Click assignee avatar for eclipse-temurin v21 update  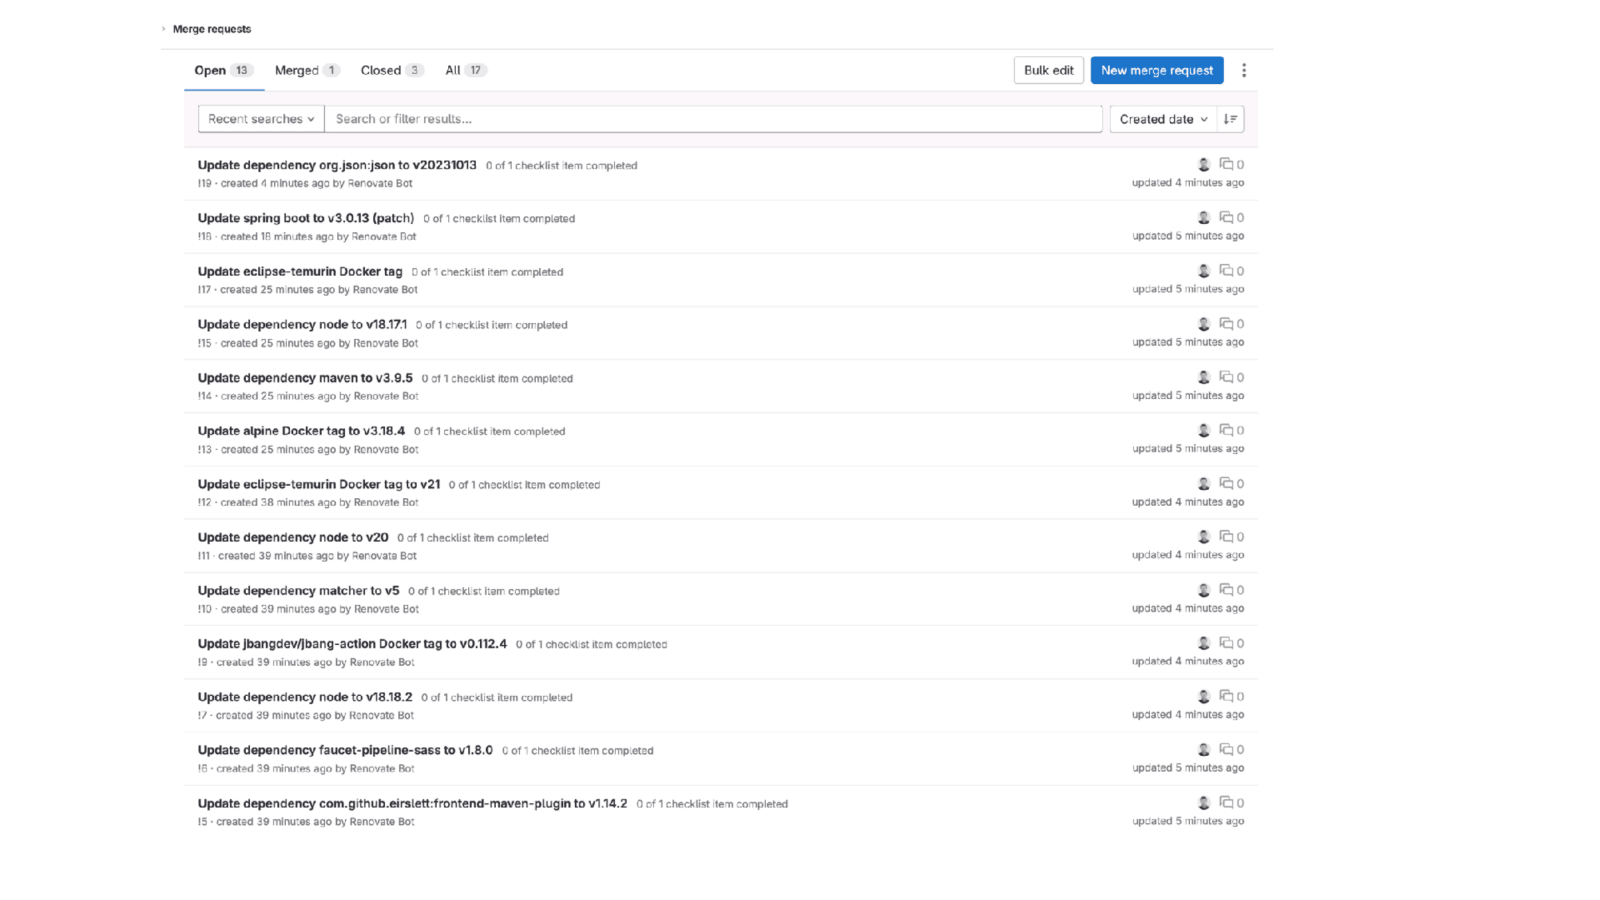[x=1204, y=483]
